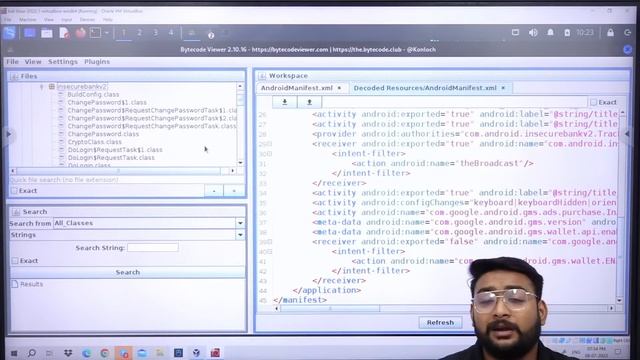
Task: Switch to workspace 2 in Kali panel
Action: (x=140, y=33)
